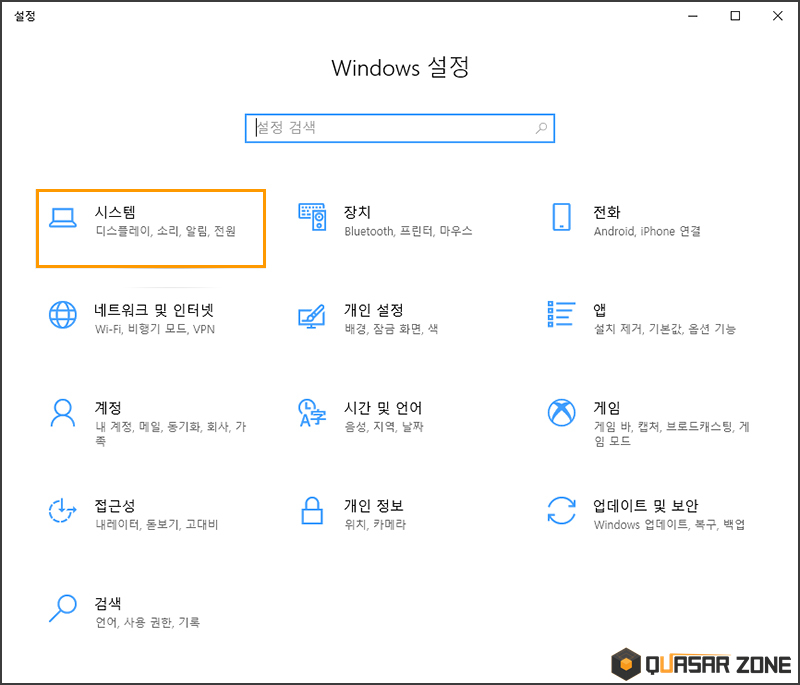Select the 네트워크 및 인터넷 title
Screen dimensions: 800x685
(x=154, y=310)
